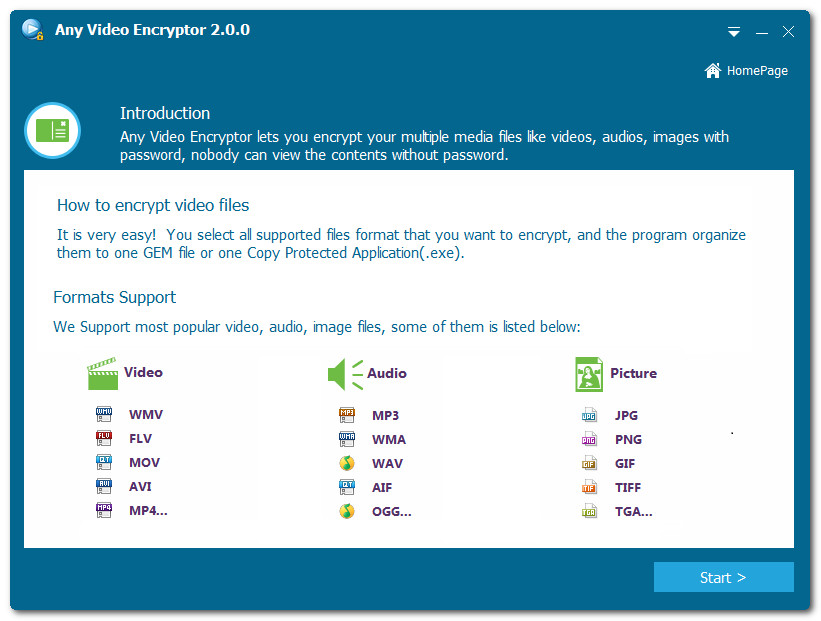Click the Video clapperboard icon
821x621 pixels.
point(102,373)
